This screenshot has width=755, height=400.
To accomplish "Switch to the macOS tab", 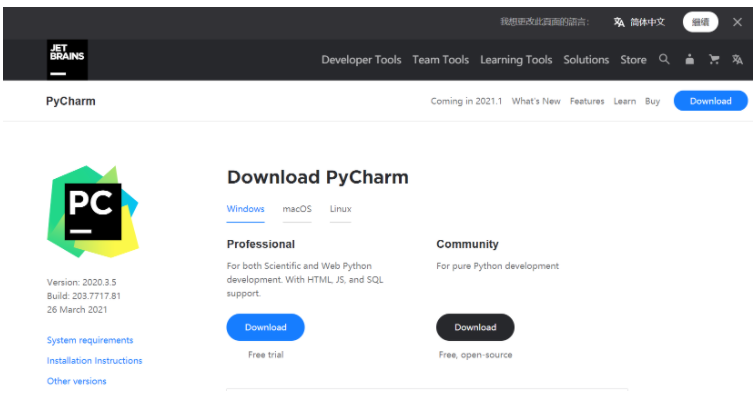I will pos(297,209).
